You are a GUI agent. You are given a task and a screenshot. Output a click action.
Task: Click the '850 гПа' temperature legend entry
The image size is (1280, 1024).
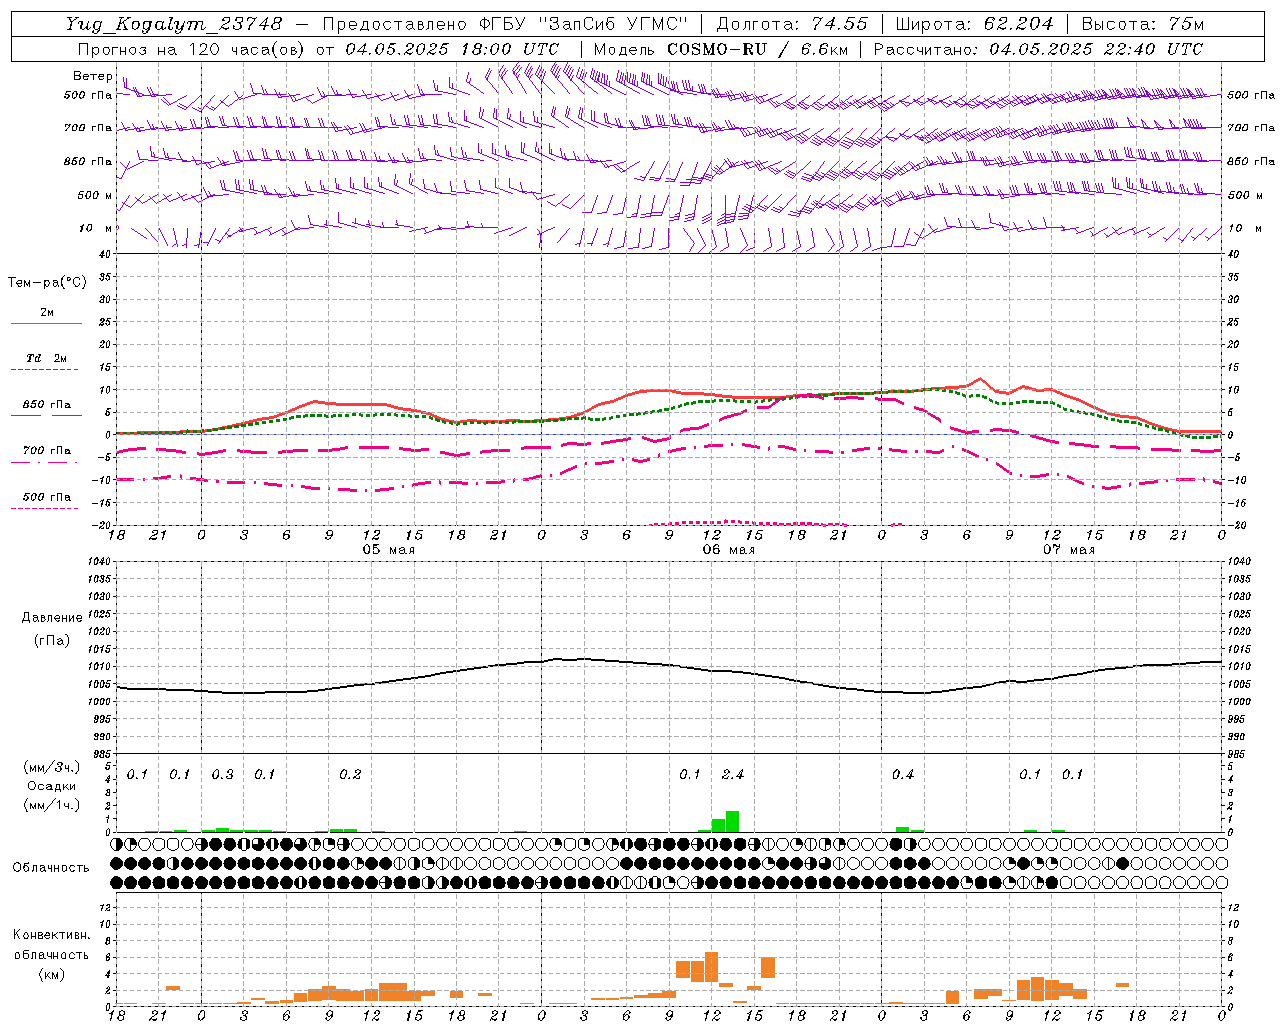(47, 405)
